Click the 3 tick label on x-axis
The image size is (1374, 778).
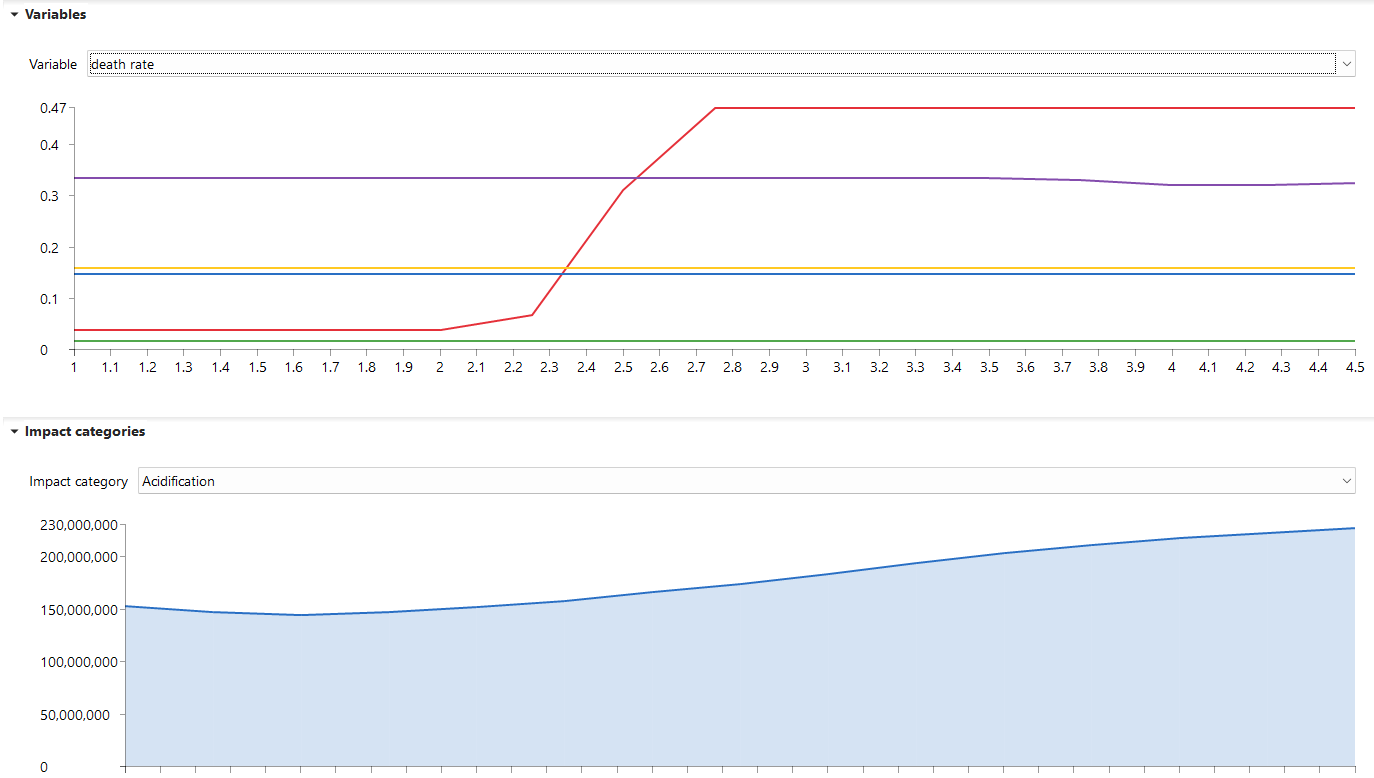(805, 368)
